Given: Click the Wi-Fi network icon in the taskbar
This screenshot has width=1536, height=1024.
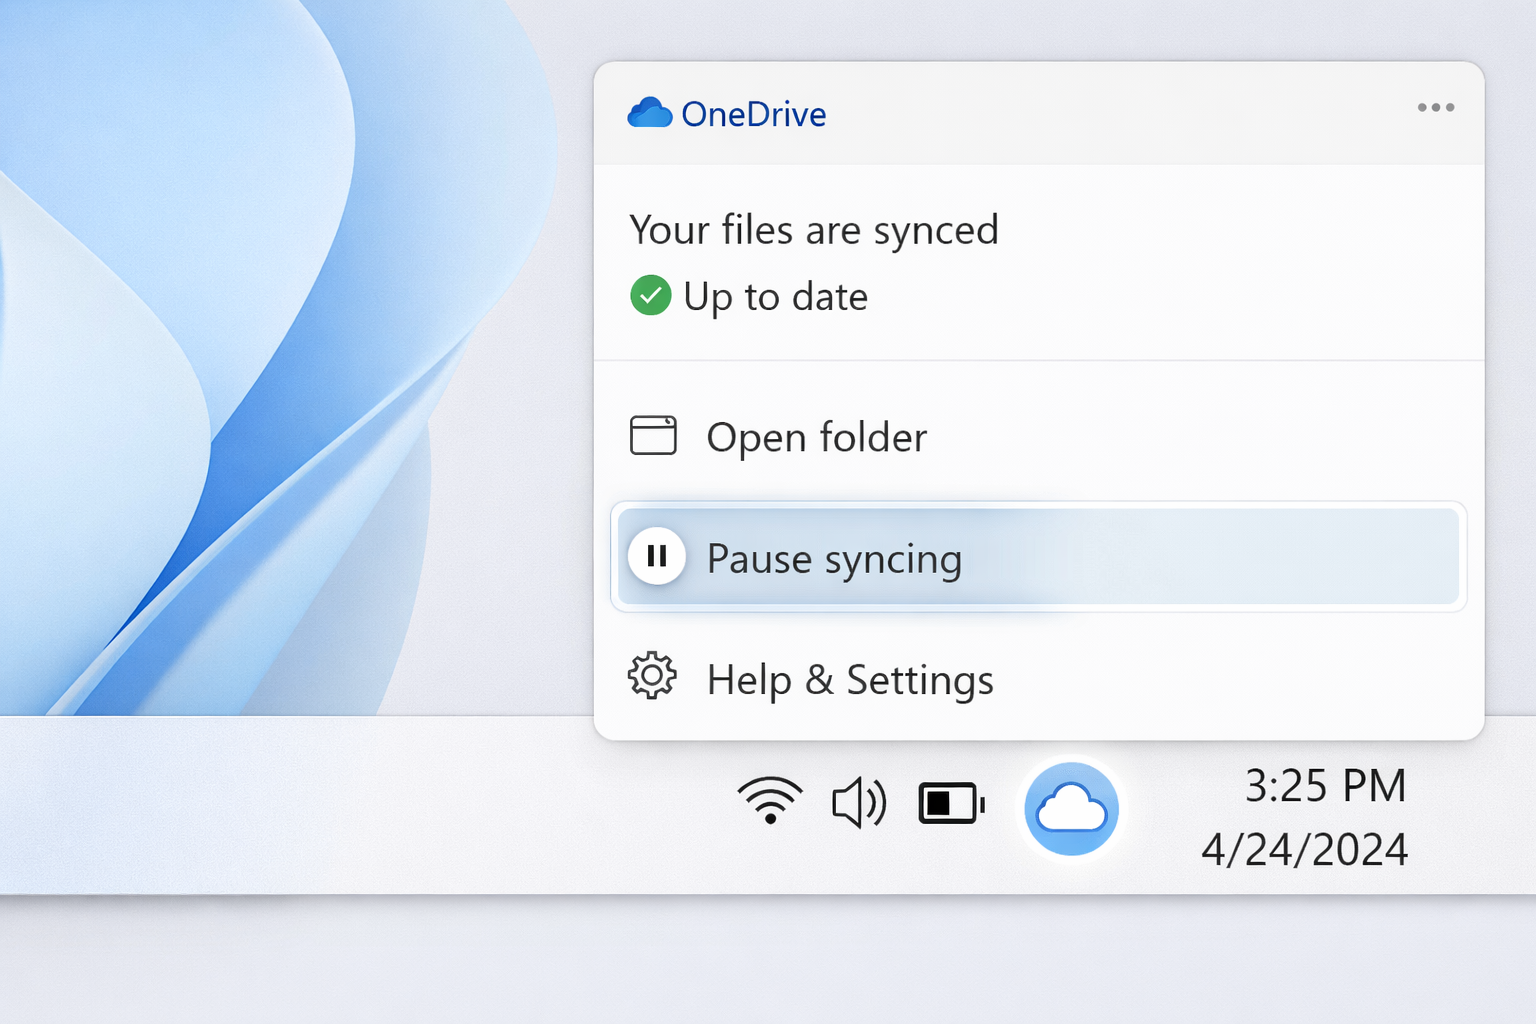Looking at the screenshot, I should tap(770, 801).
